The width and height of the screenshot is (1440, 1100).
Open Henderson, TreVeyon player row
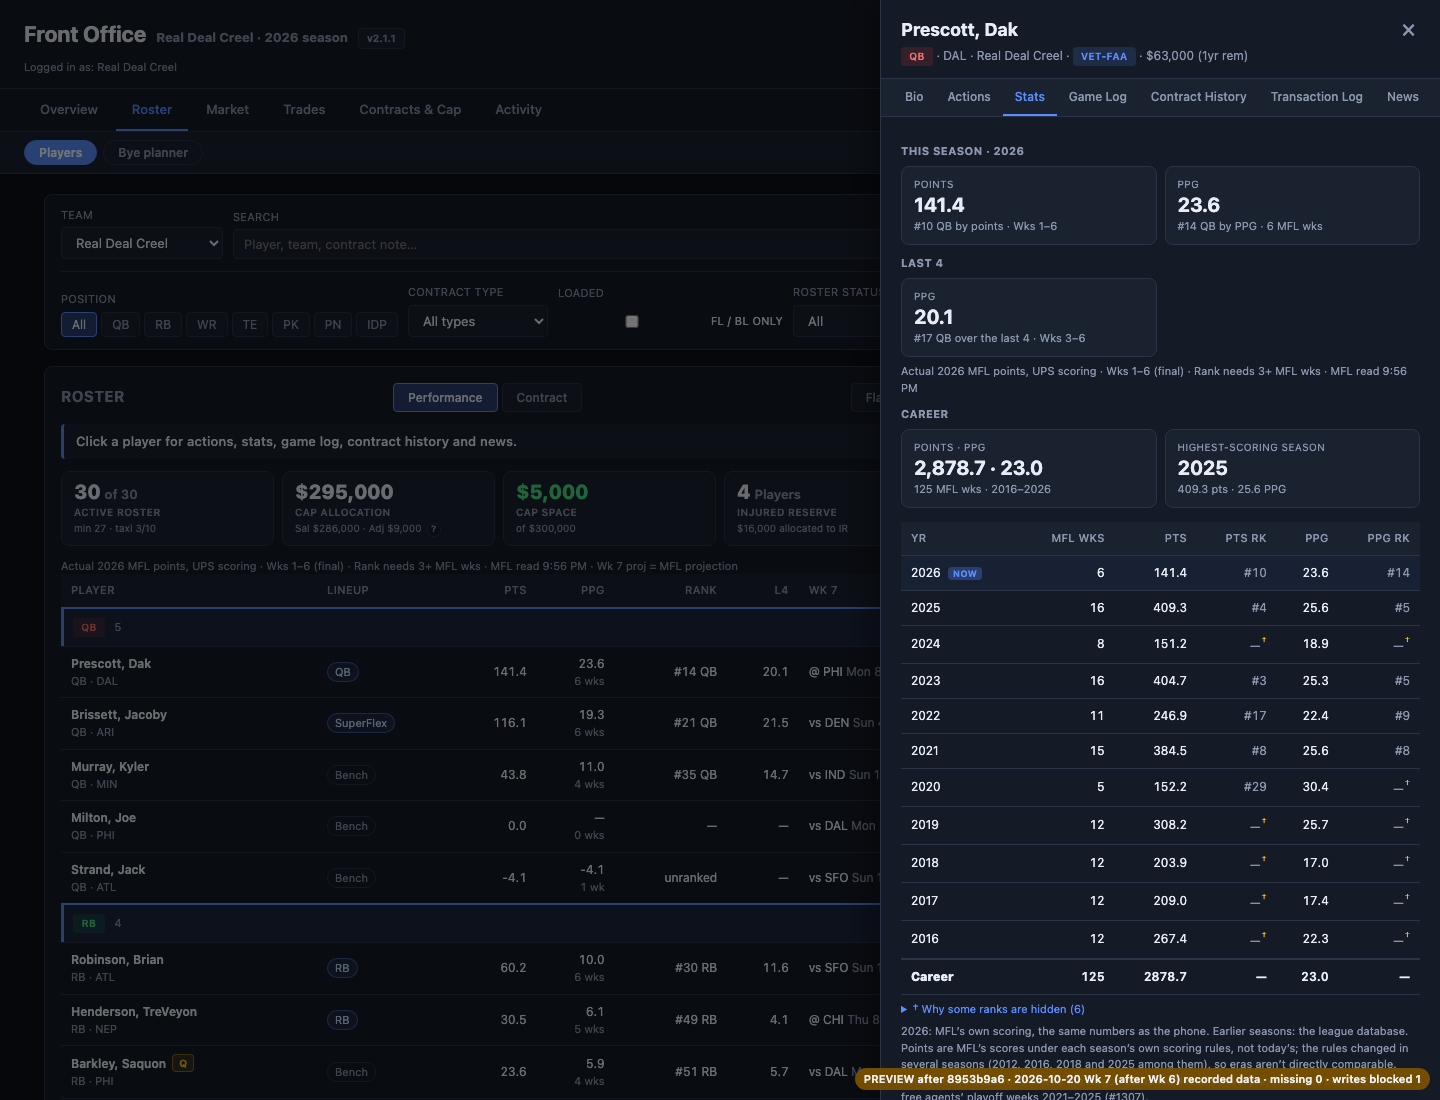coord(470,1020)
